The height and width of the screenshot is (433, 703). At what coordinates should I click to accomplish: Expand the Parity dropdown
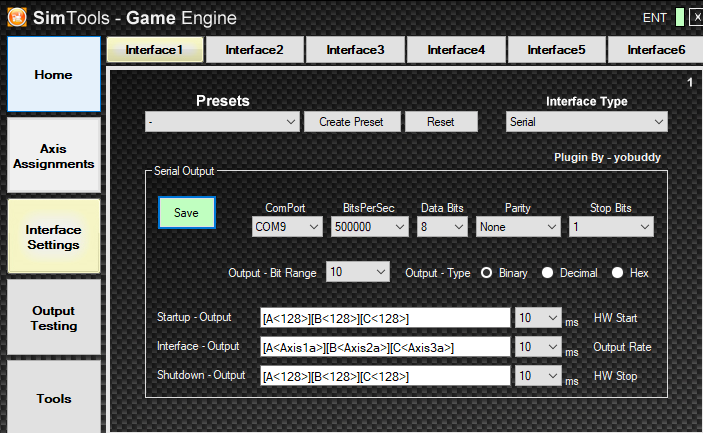coord(518,227)
